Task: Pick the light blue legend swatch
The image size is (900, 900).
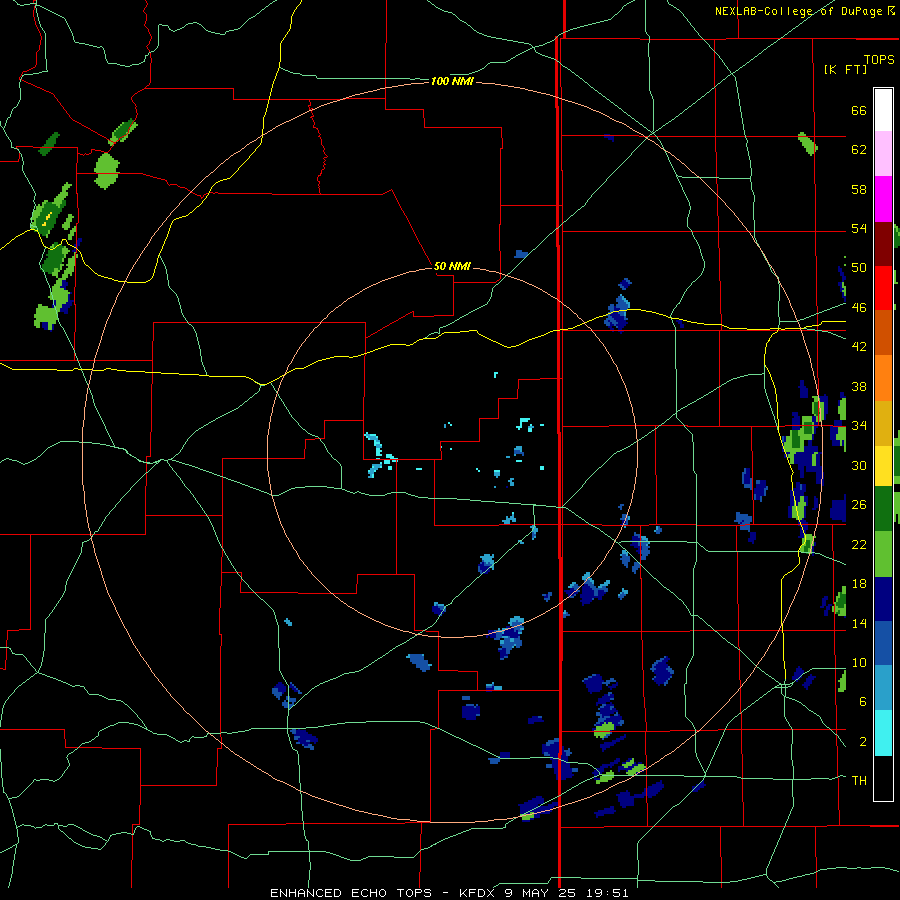Action: click(x=883, y=688)
